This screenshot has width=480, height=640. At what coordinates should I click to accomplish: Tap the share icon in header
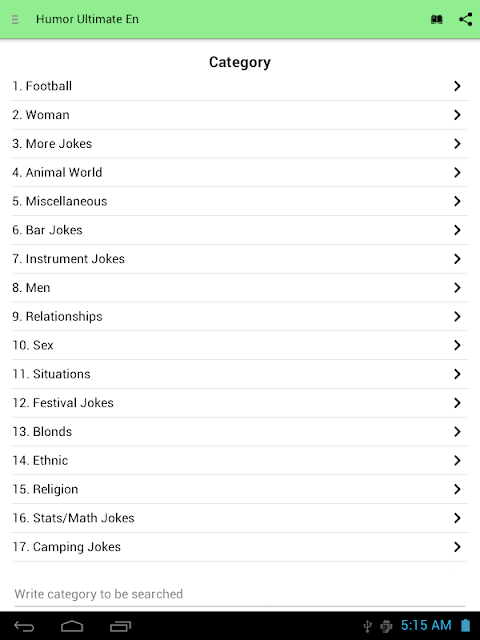pos(466,19)
